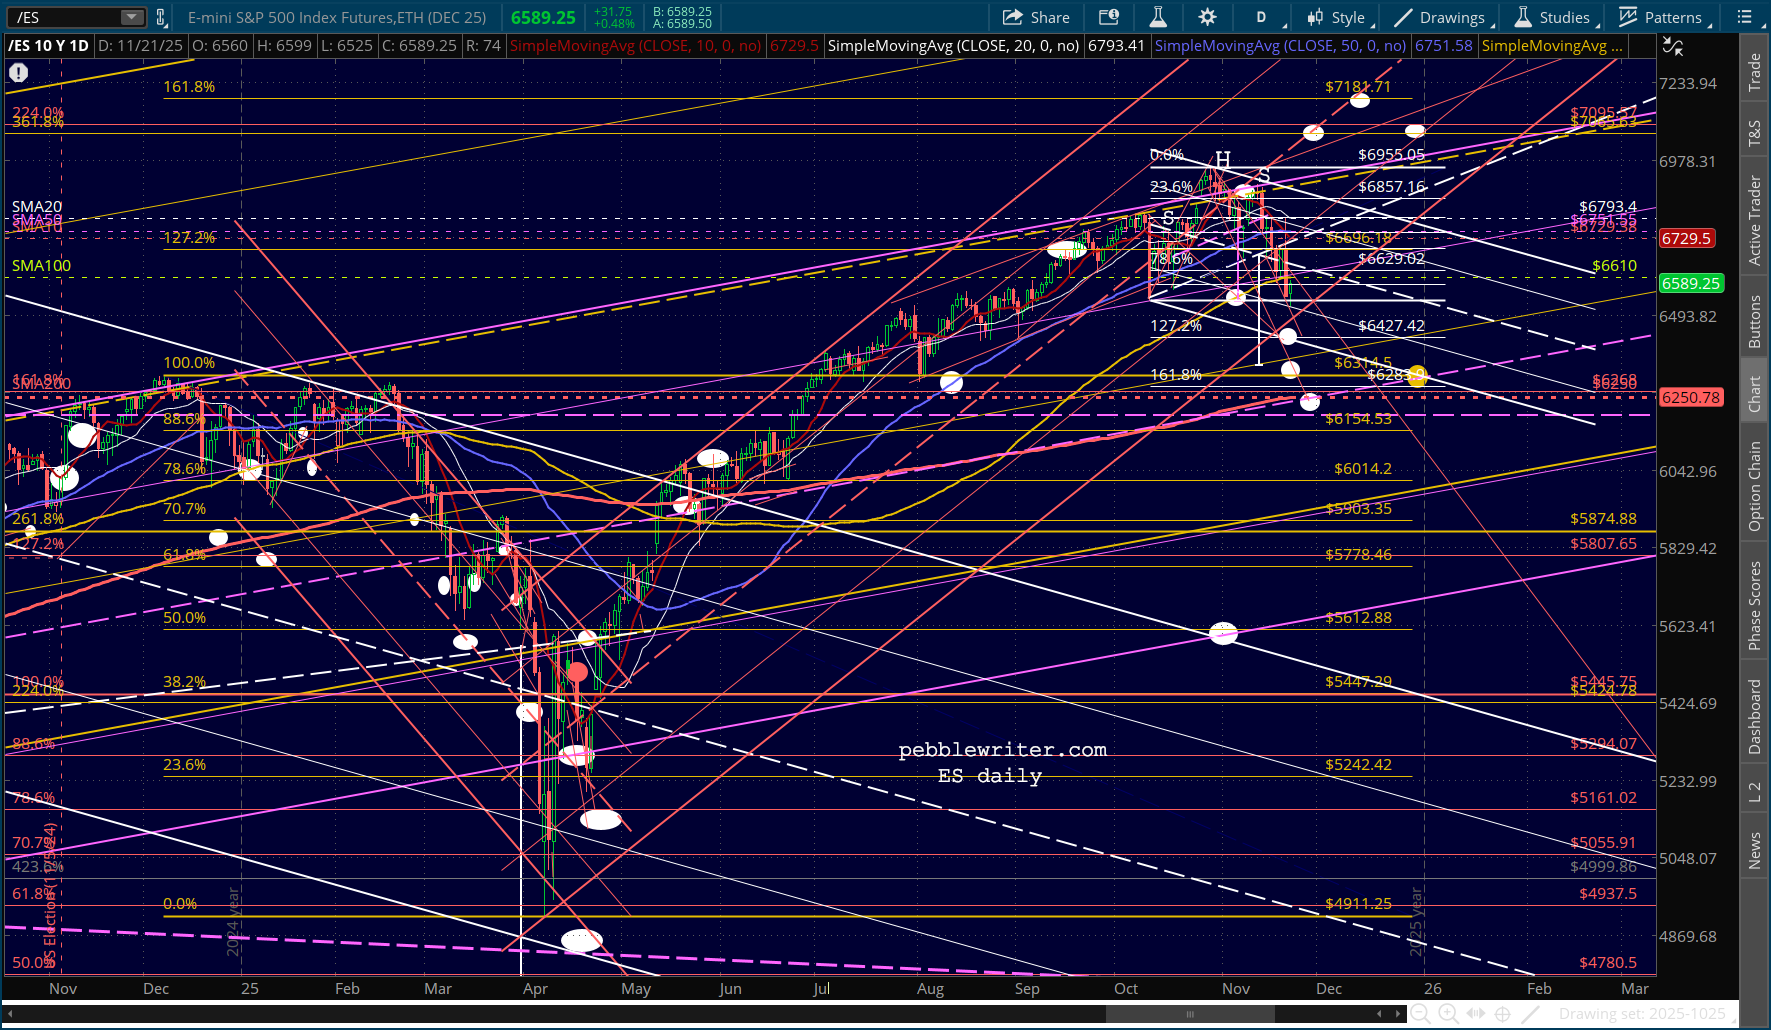Click the horizontal time scrollbar thumb
The width and height of the screenshot is (1771, 1030).
tap(1190, 1014)
